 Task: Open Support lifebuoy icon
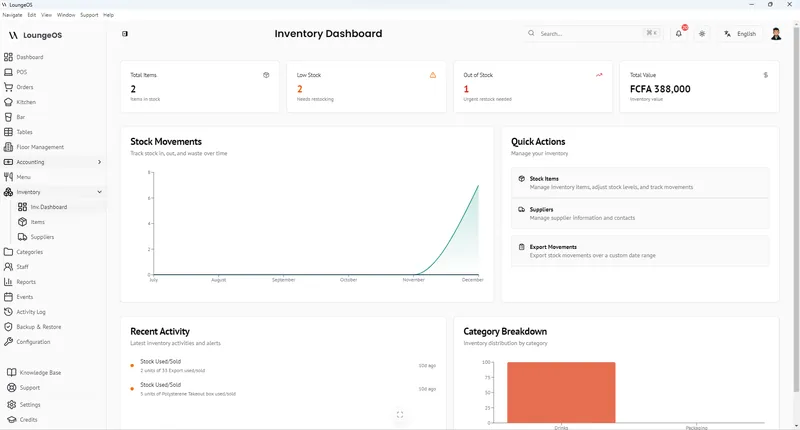click(x=11, y=388)
